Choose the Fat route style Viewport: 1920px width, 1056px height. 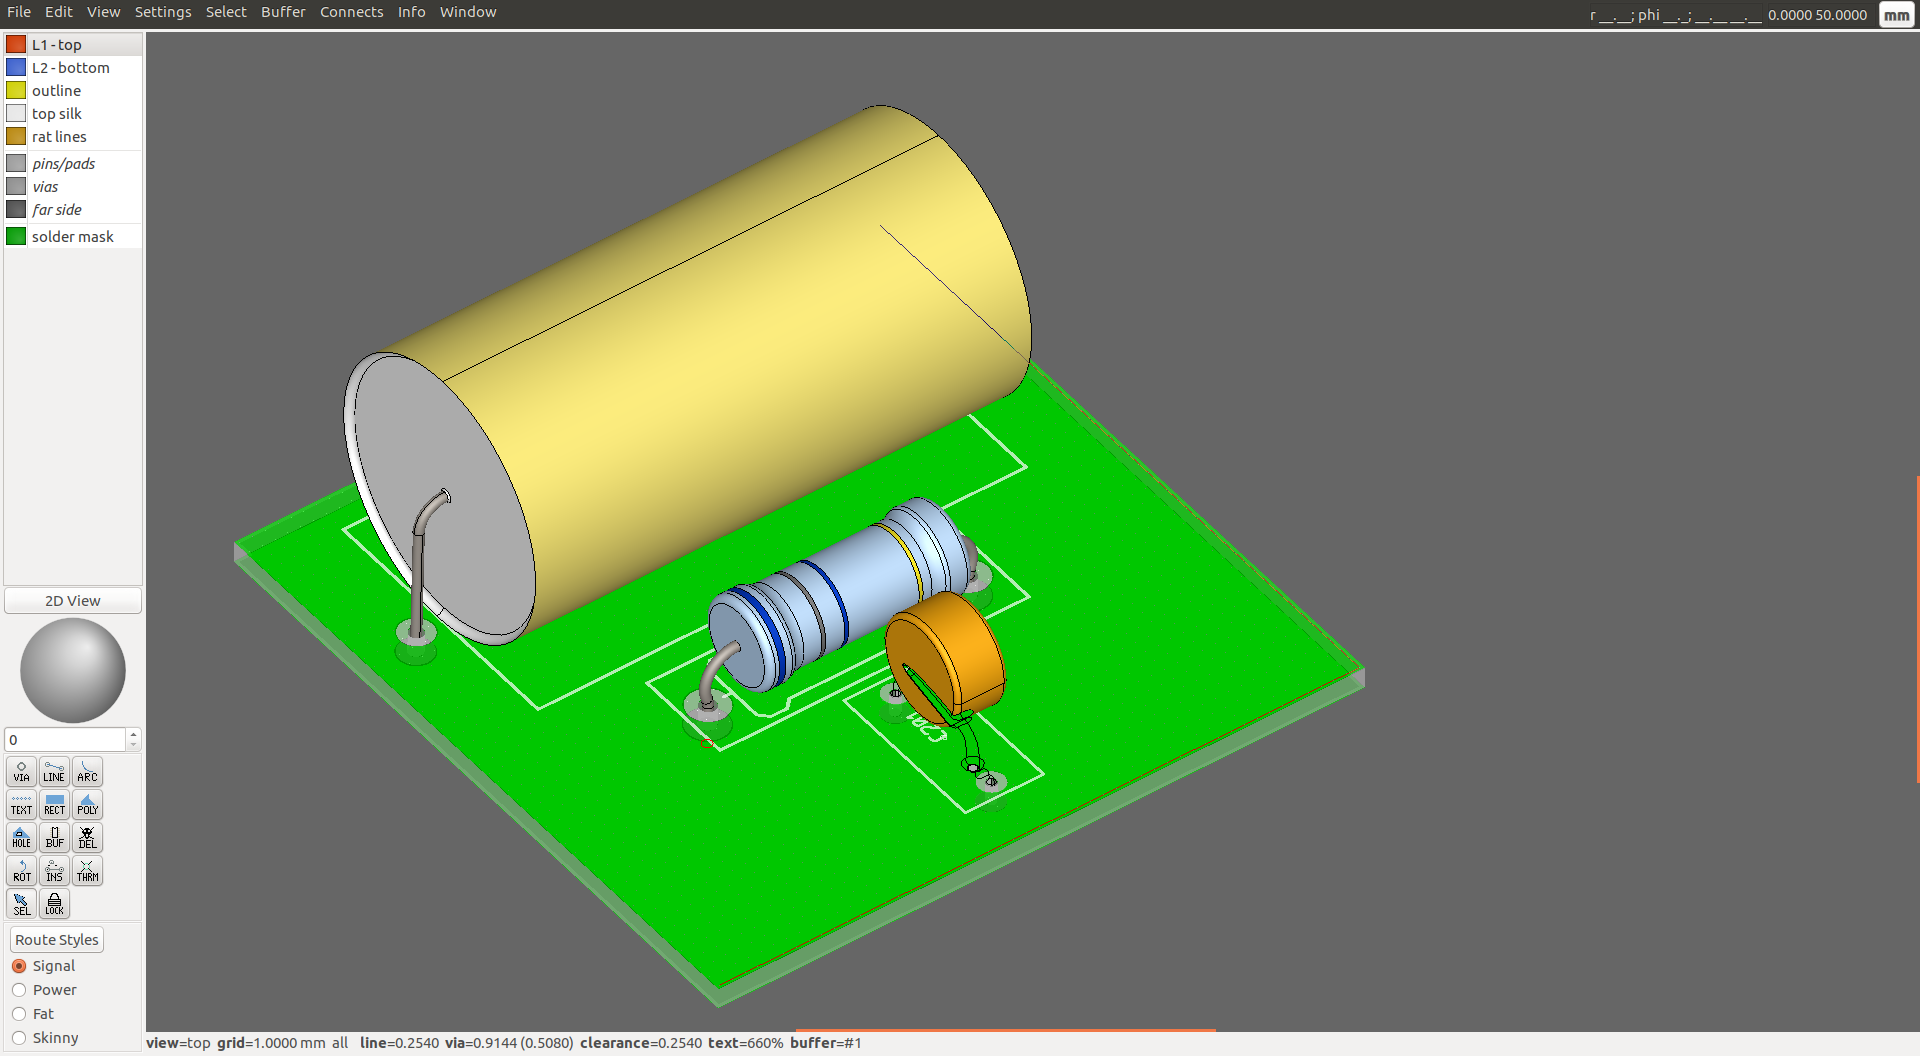33,1014
